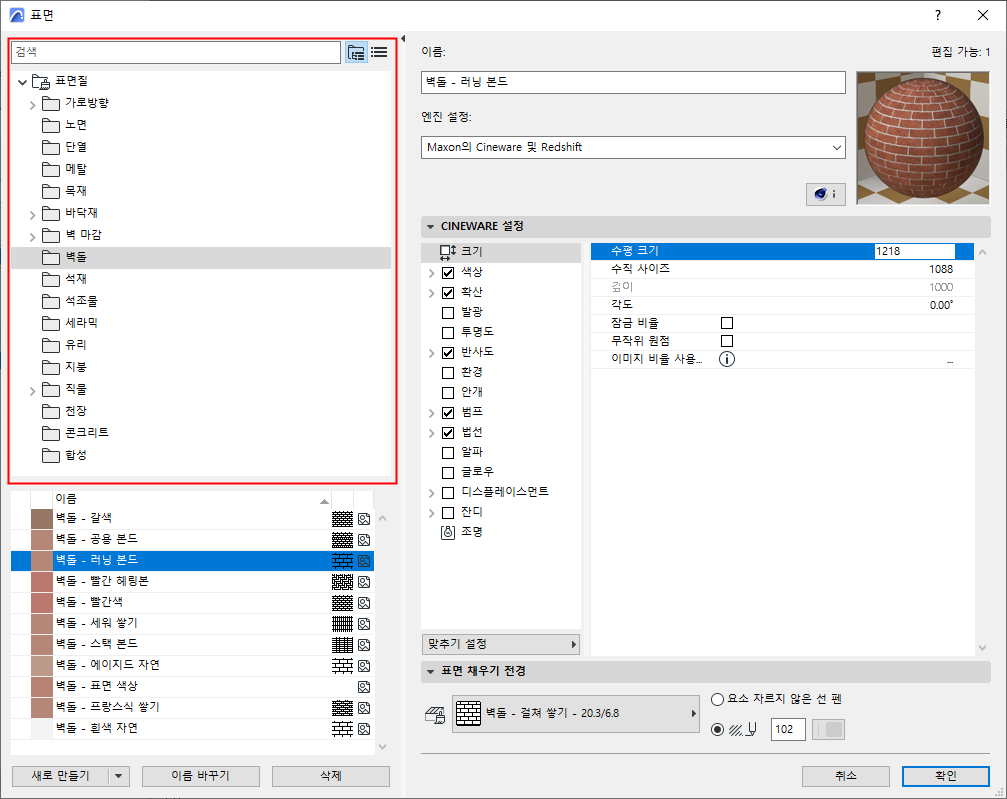This screenshot has width=1007, height=799.
Task: Check the 잠금 비율 lock ratio box
Action: pos(727,323)
